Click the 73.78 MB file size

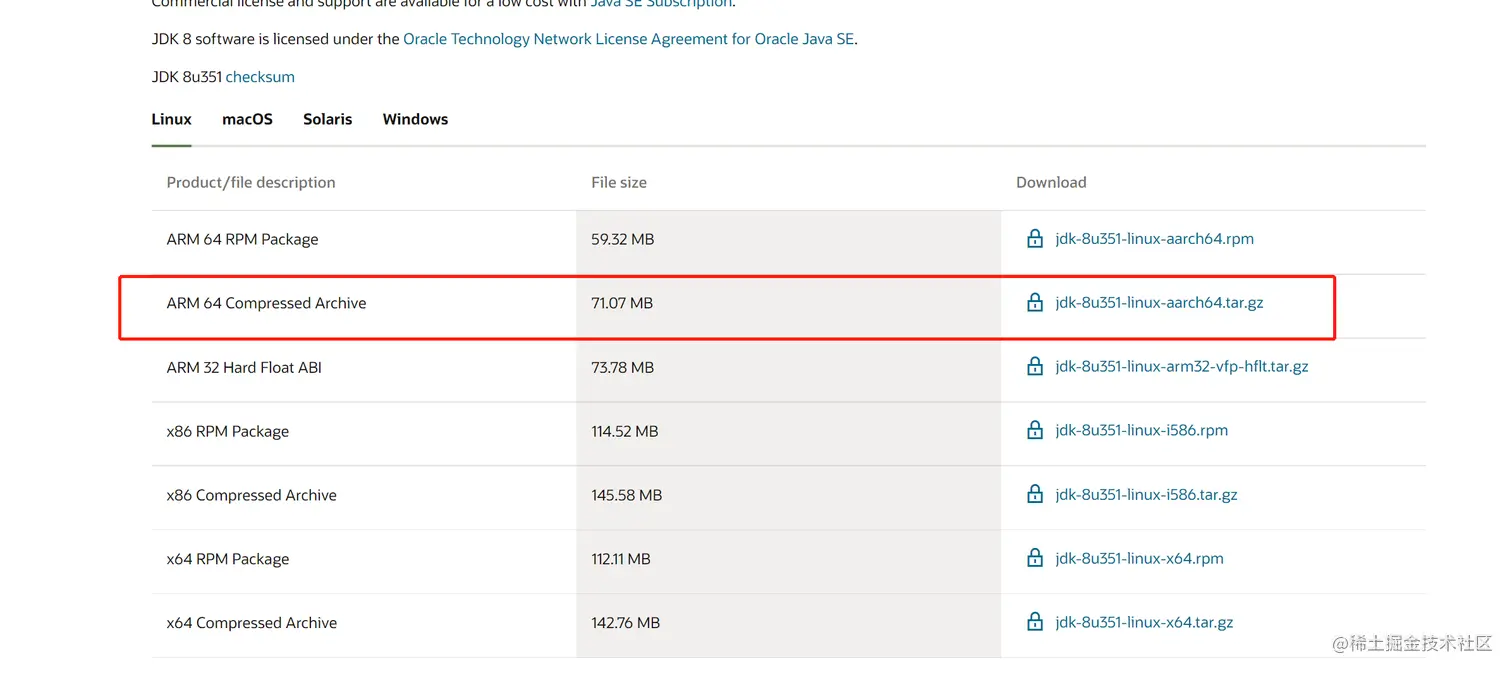pos(622,367)
